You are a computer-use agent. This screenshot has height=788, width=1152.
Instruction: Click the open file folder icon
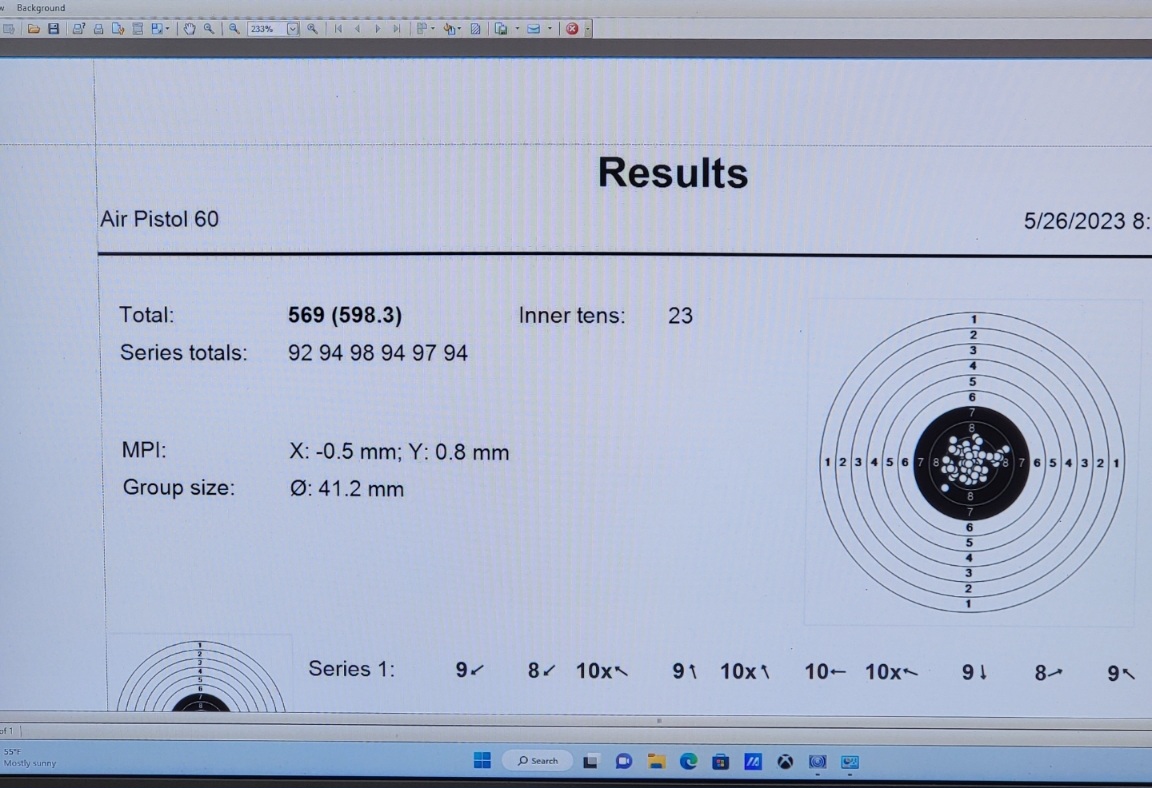33,29
